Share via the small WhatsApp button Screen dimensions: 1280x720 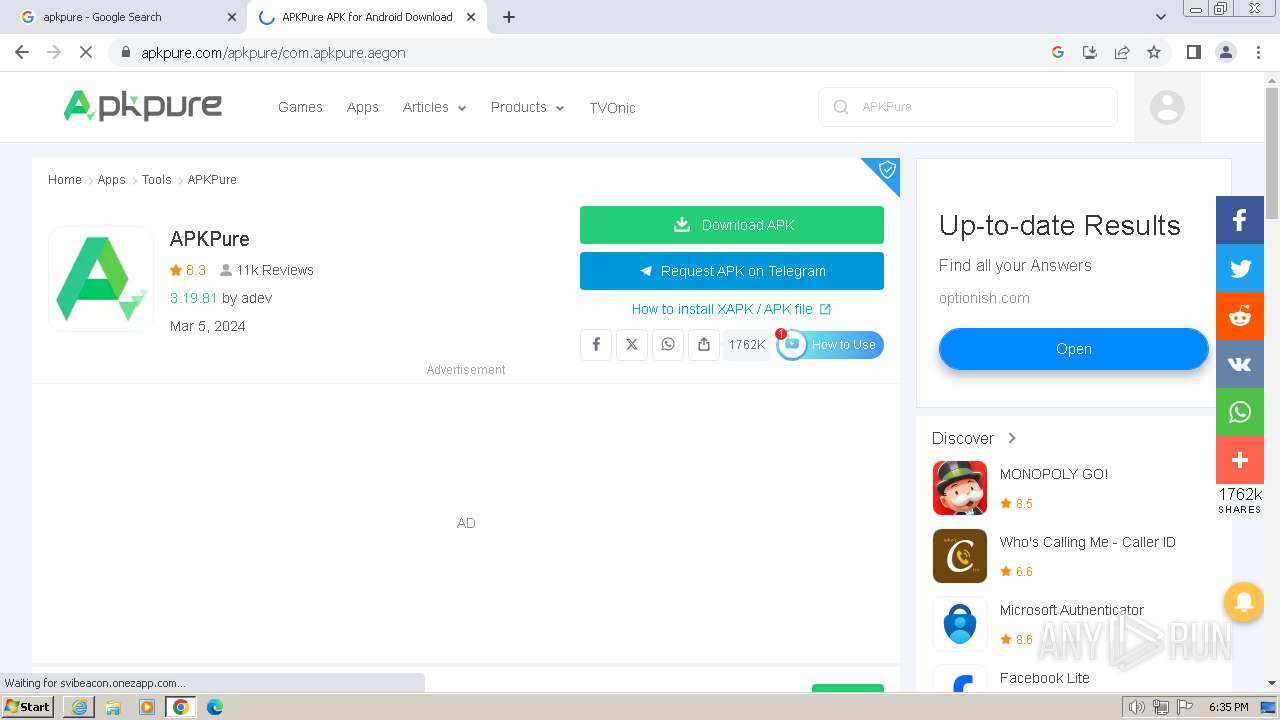tap(668, 344)
